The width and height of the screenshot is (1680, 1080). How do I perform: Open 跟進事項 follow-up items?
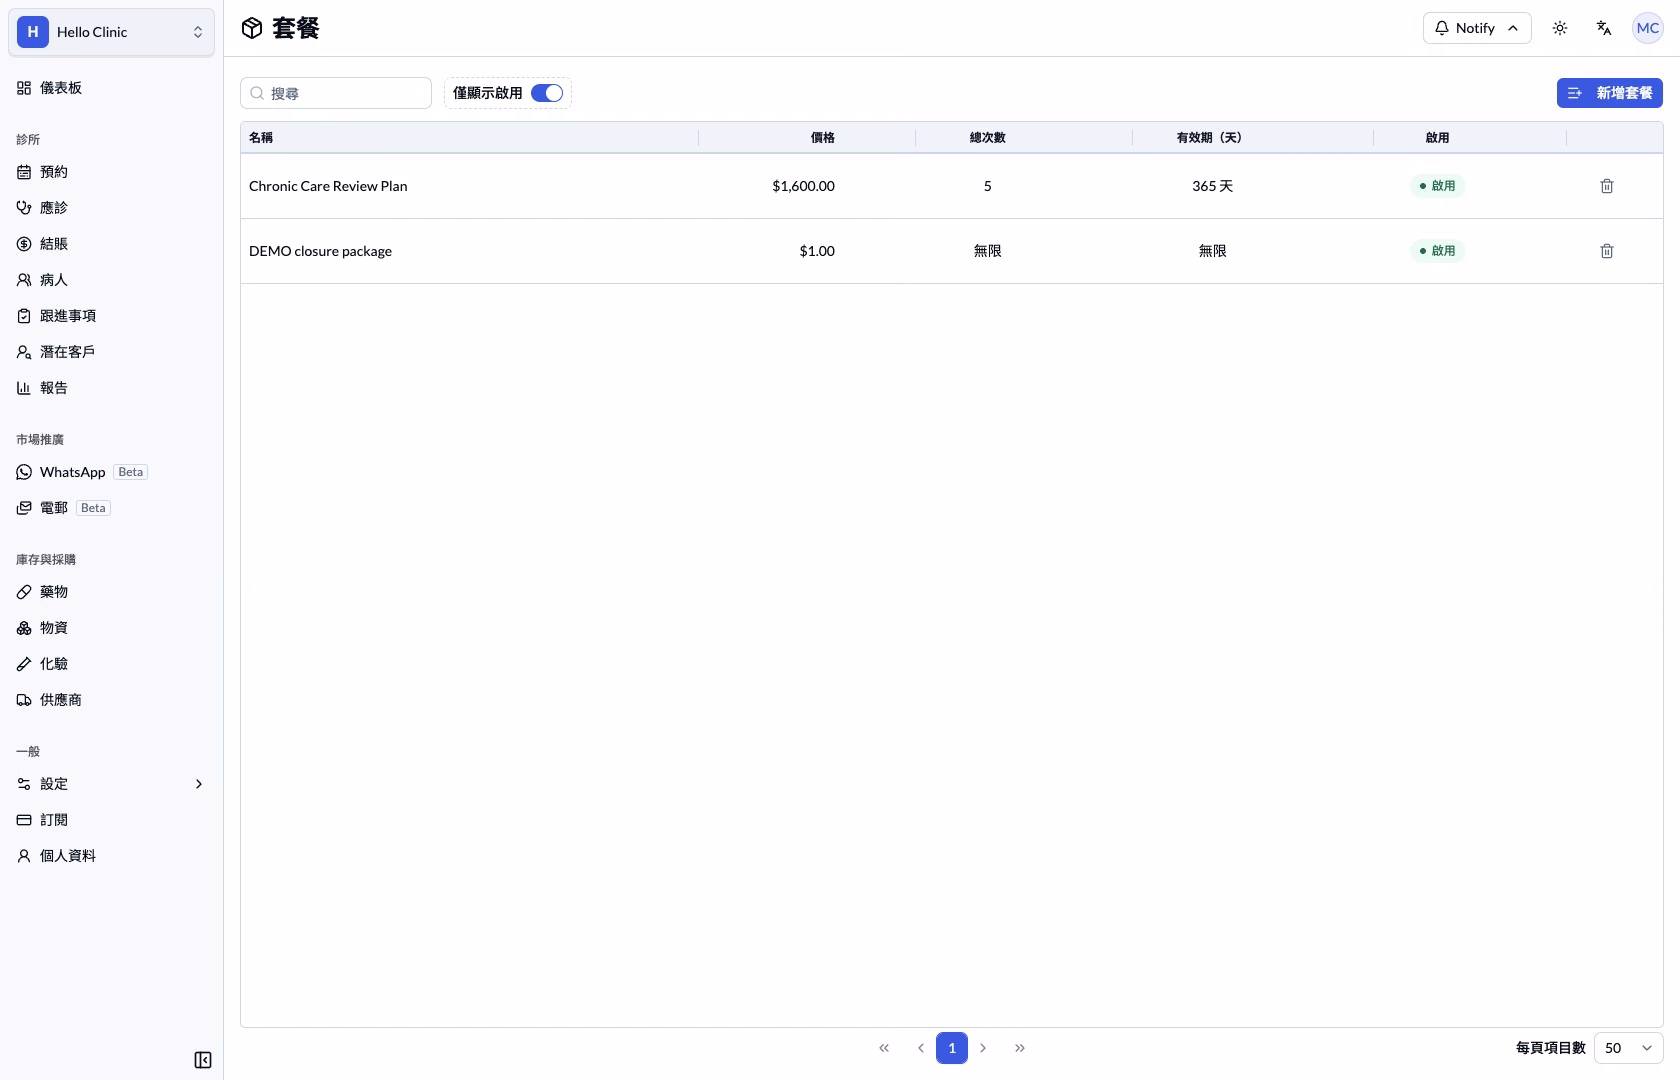pyautogui.click(x=111, y=316)
